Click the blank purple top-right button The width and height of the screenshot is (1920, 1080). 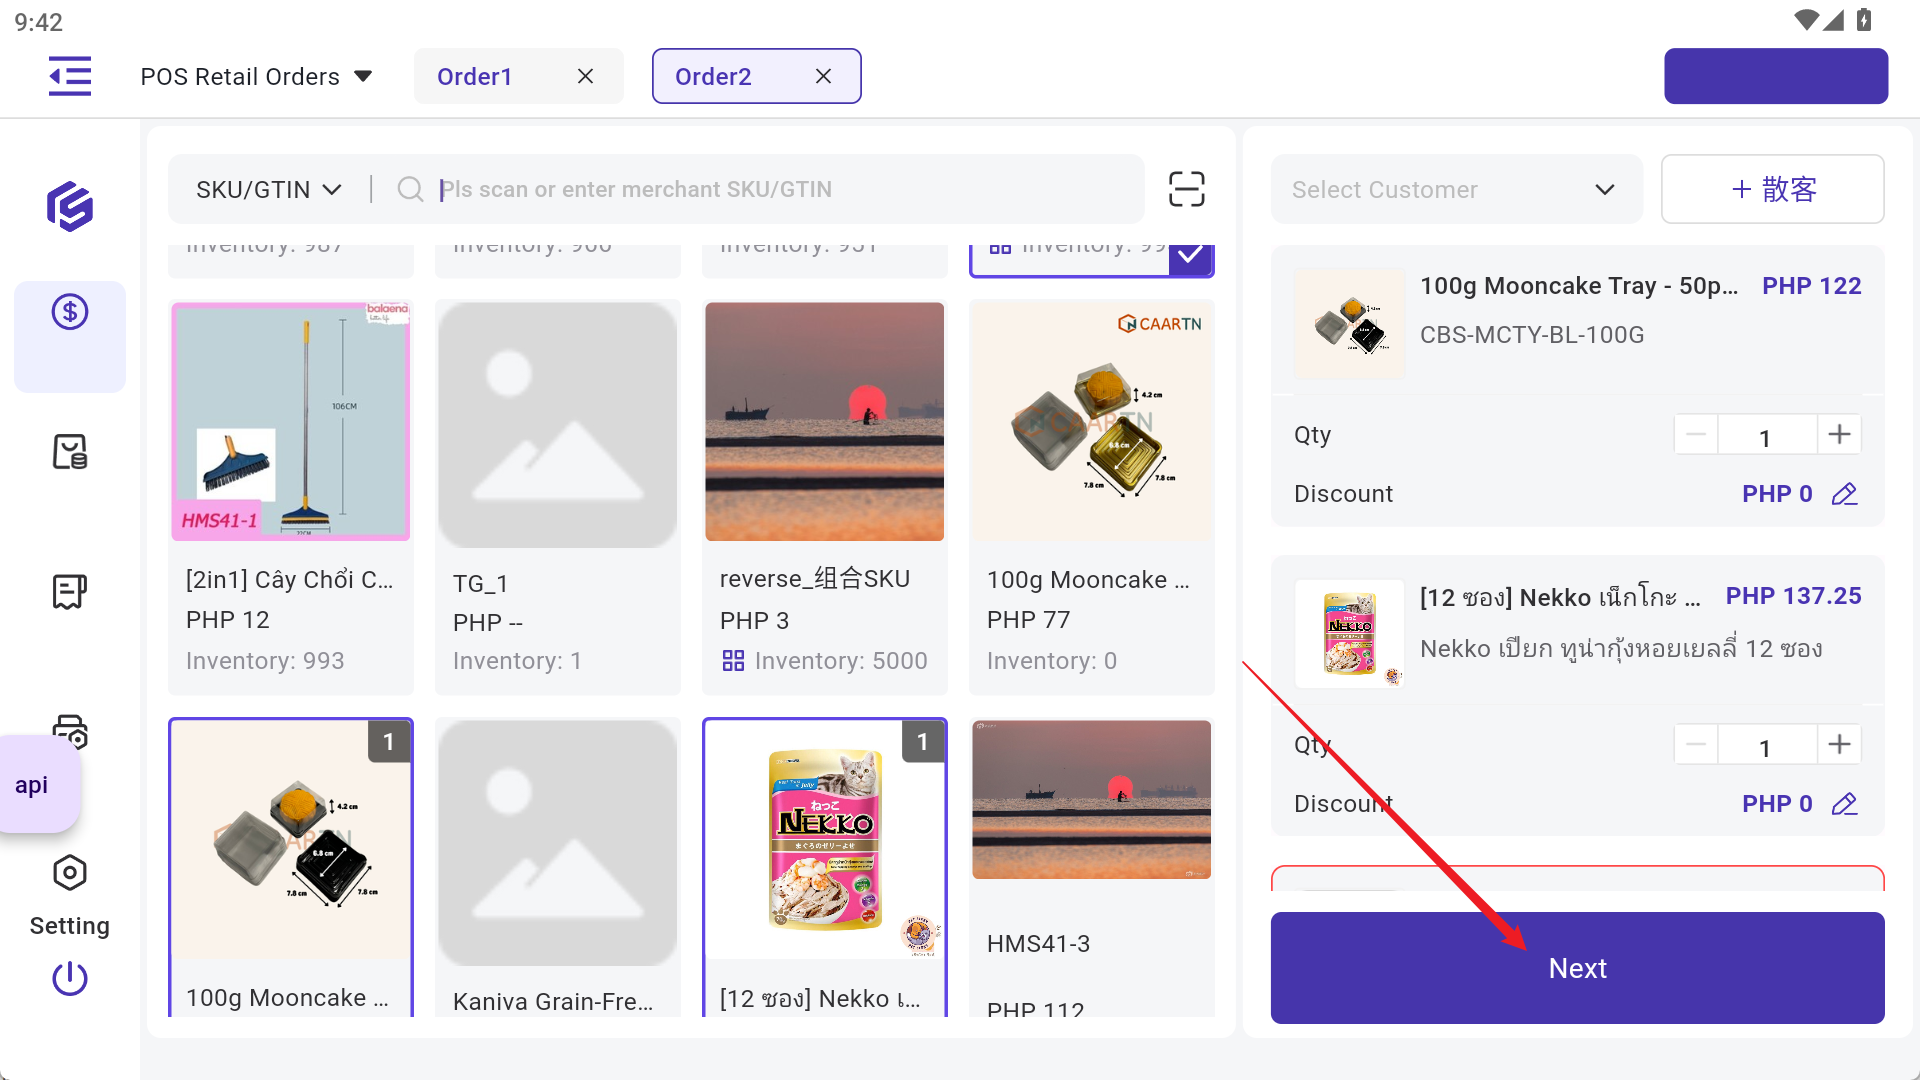1776,76
